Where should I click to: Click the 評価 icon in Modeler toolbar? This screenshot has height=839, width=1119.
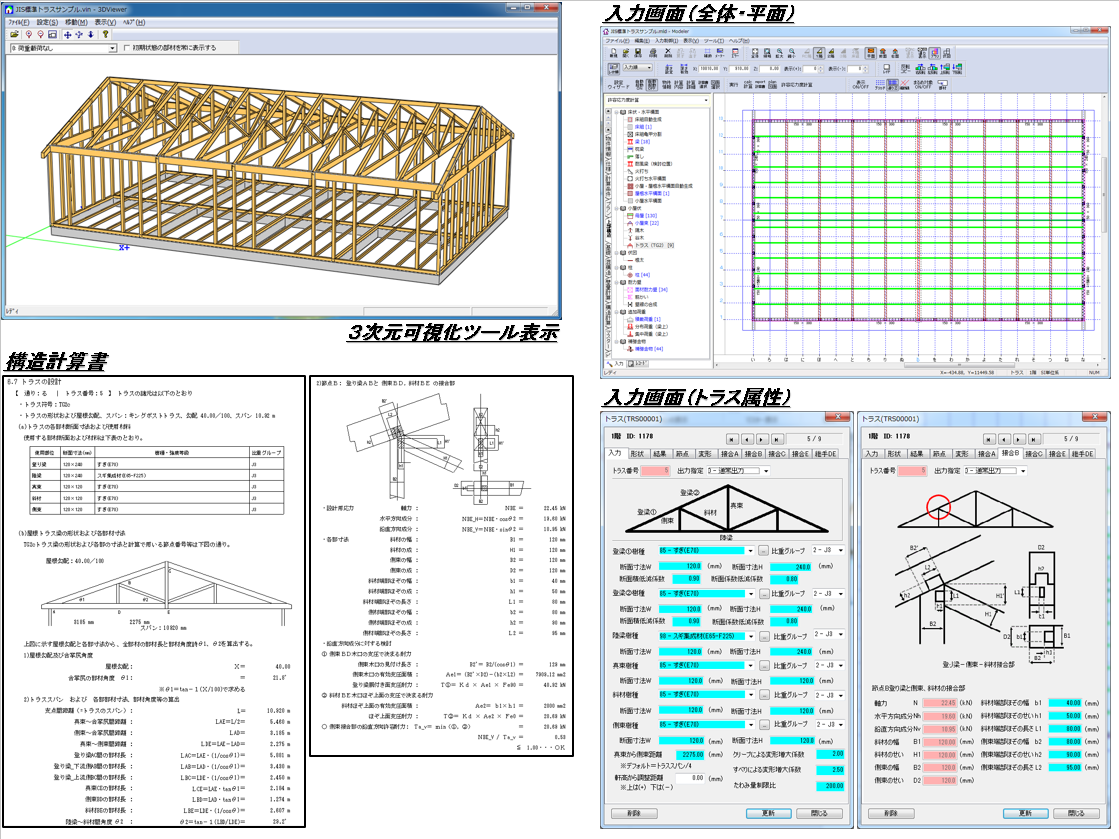947,54
